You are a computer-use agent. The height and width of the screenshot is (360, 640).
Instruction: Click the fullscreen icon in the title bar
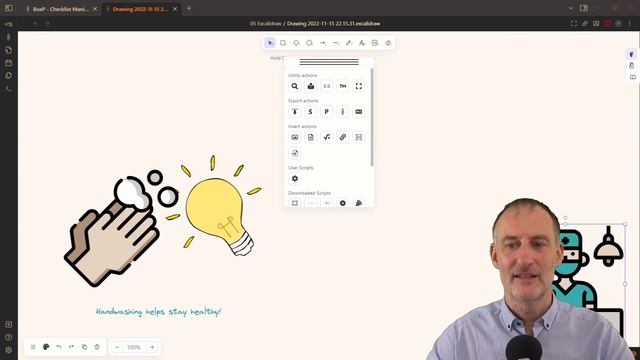click(x=574, y=24)
